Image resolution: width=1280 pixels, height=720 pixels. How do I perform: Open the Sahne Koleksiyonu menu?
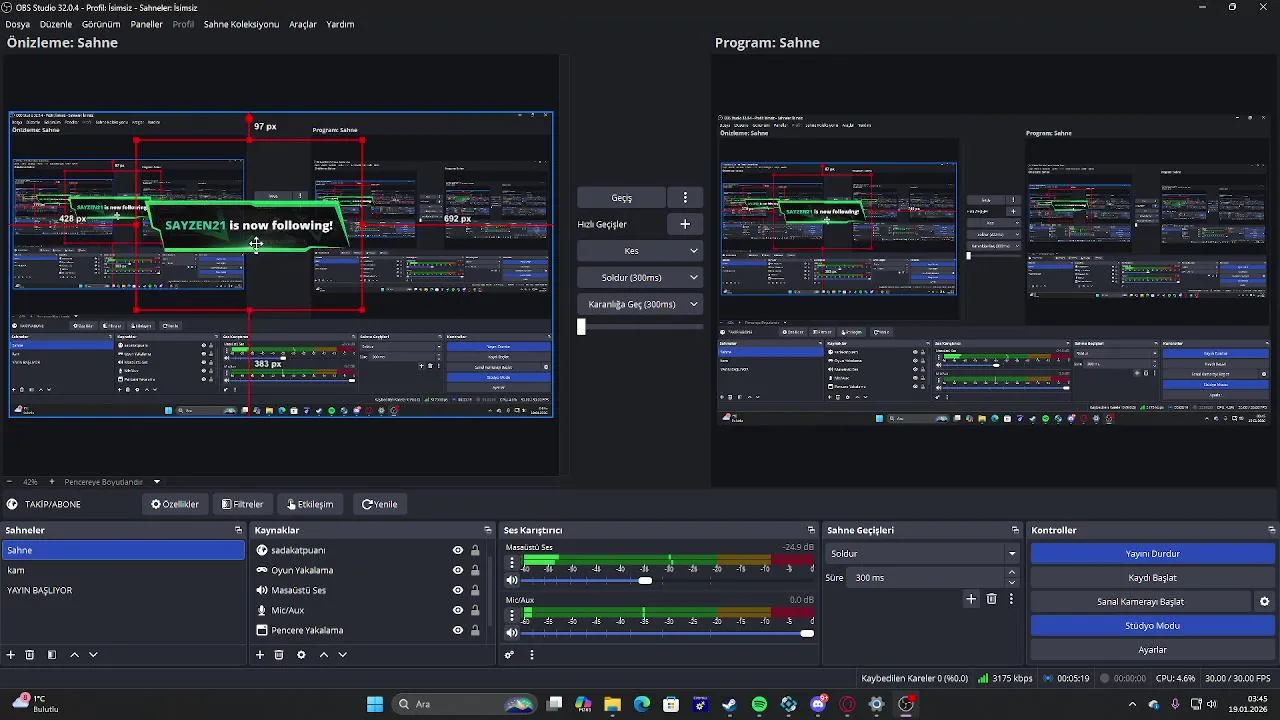click(x=241, y=24)
